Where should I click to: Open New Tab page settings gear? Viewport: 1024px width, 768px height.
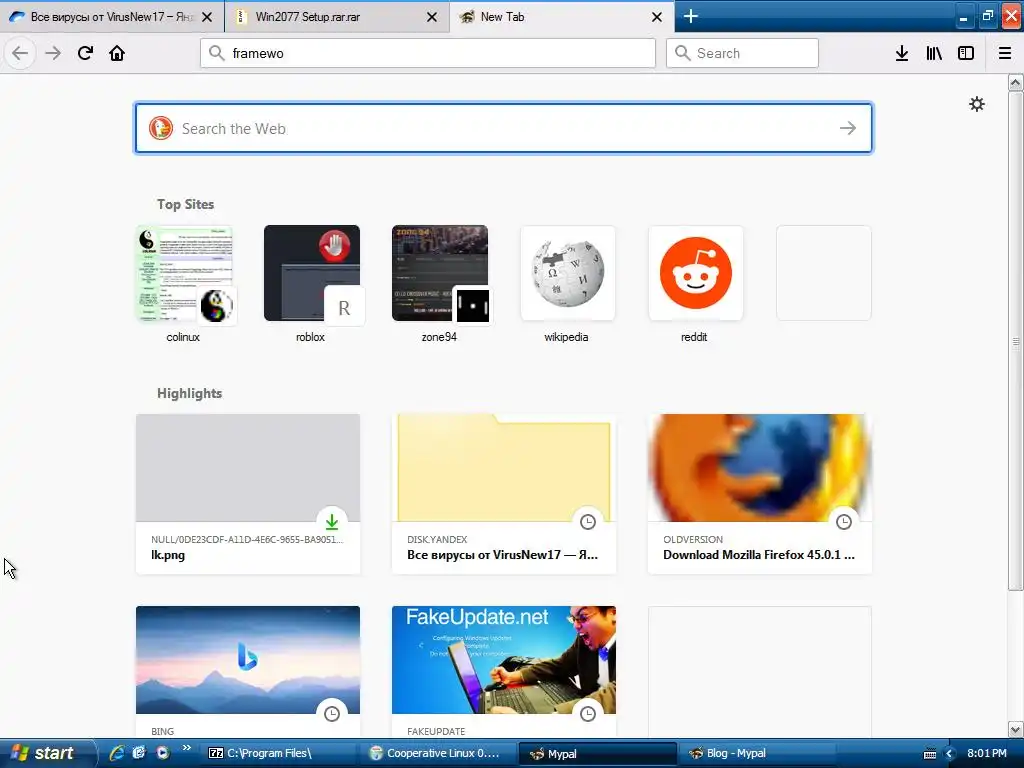976,104
